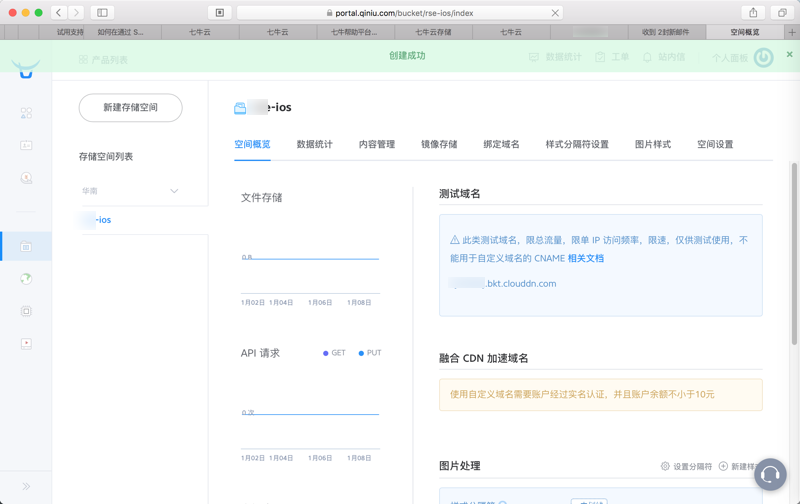Open the customer support headset chat
Image resolution: width=800 pixels, height=504 pixels.
769,475
